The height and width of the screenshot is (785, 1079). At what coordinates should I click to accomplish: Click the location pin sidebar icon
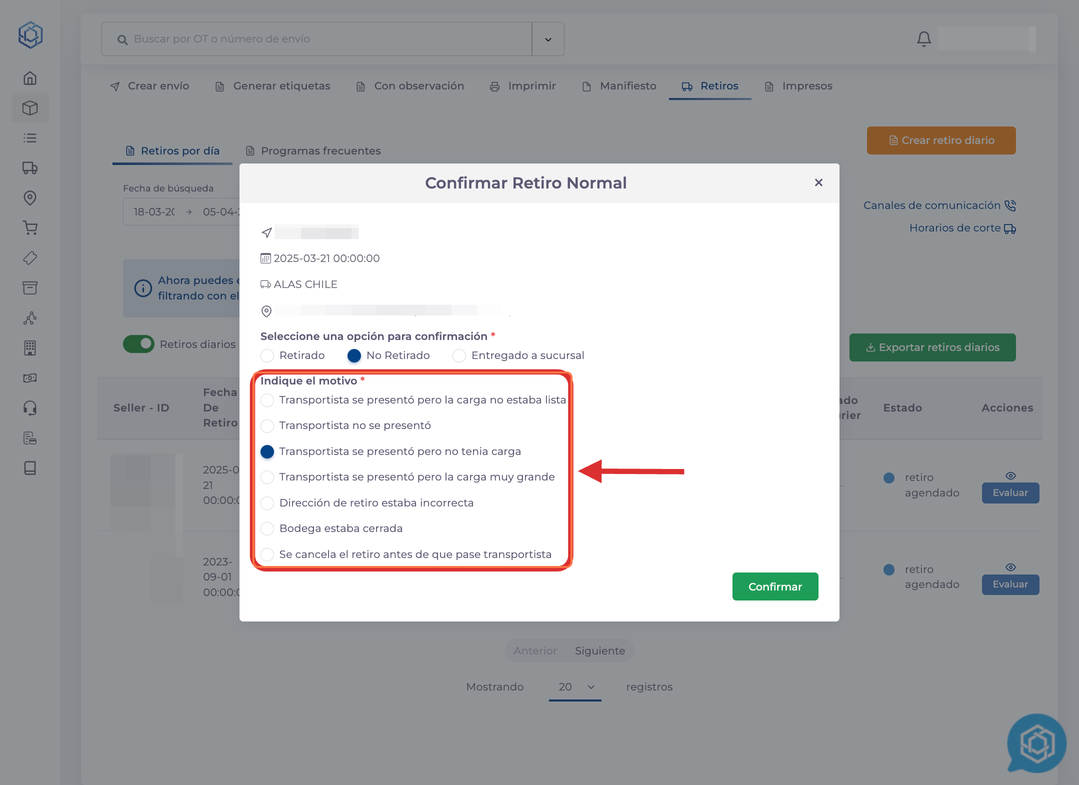click(30, 198)
